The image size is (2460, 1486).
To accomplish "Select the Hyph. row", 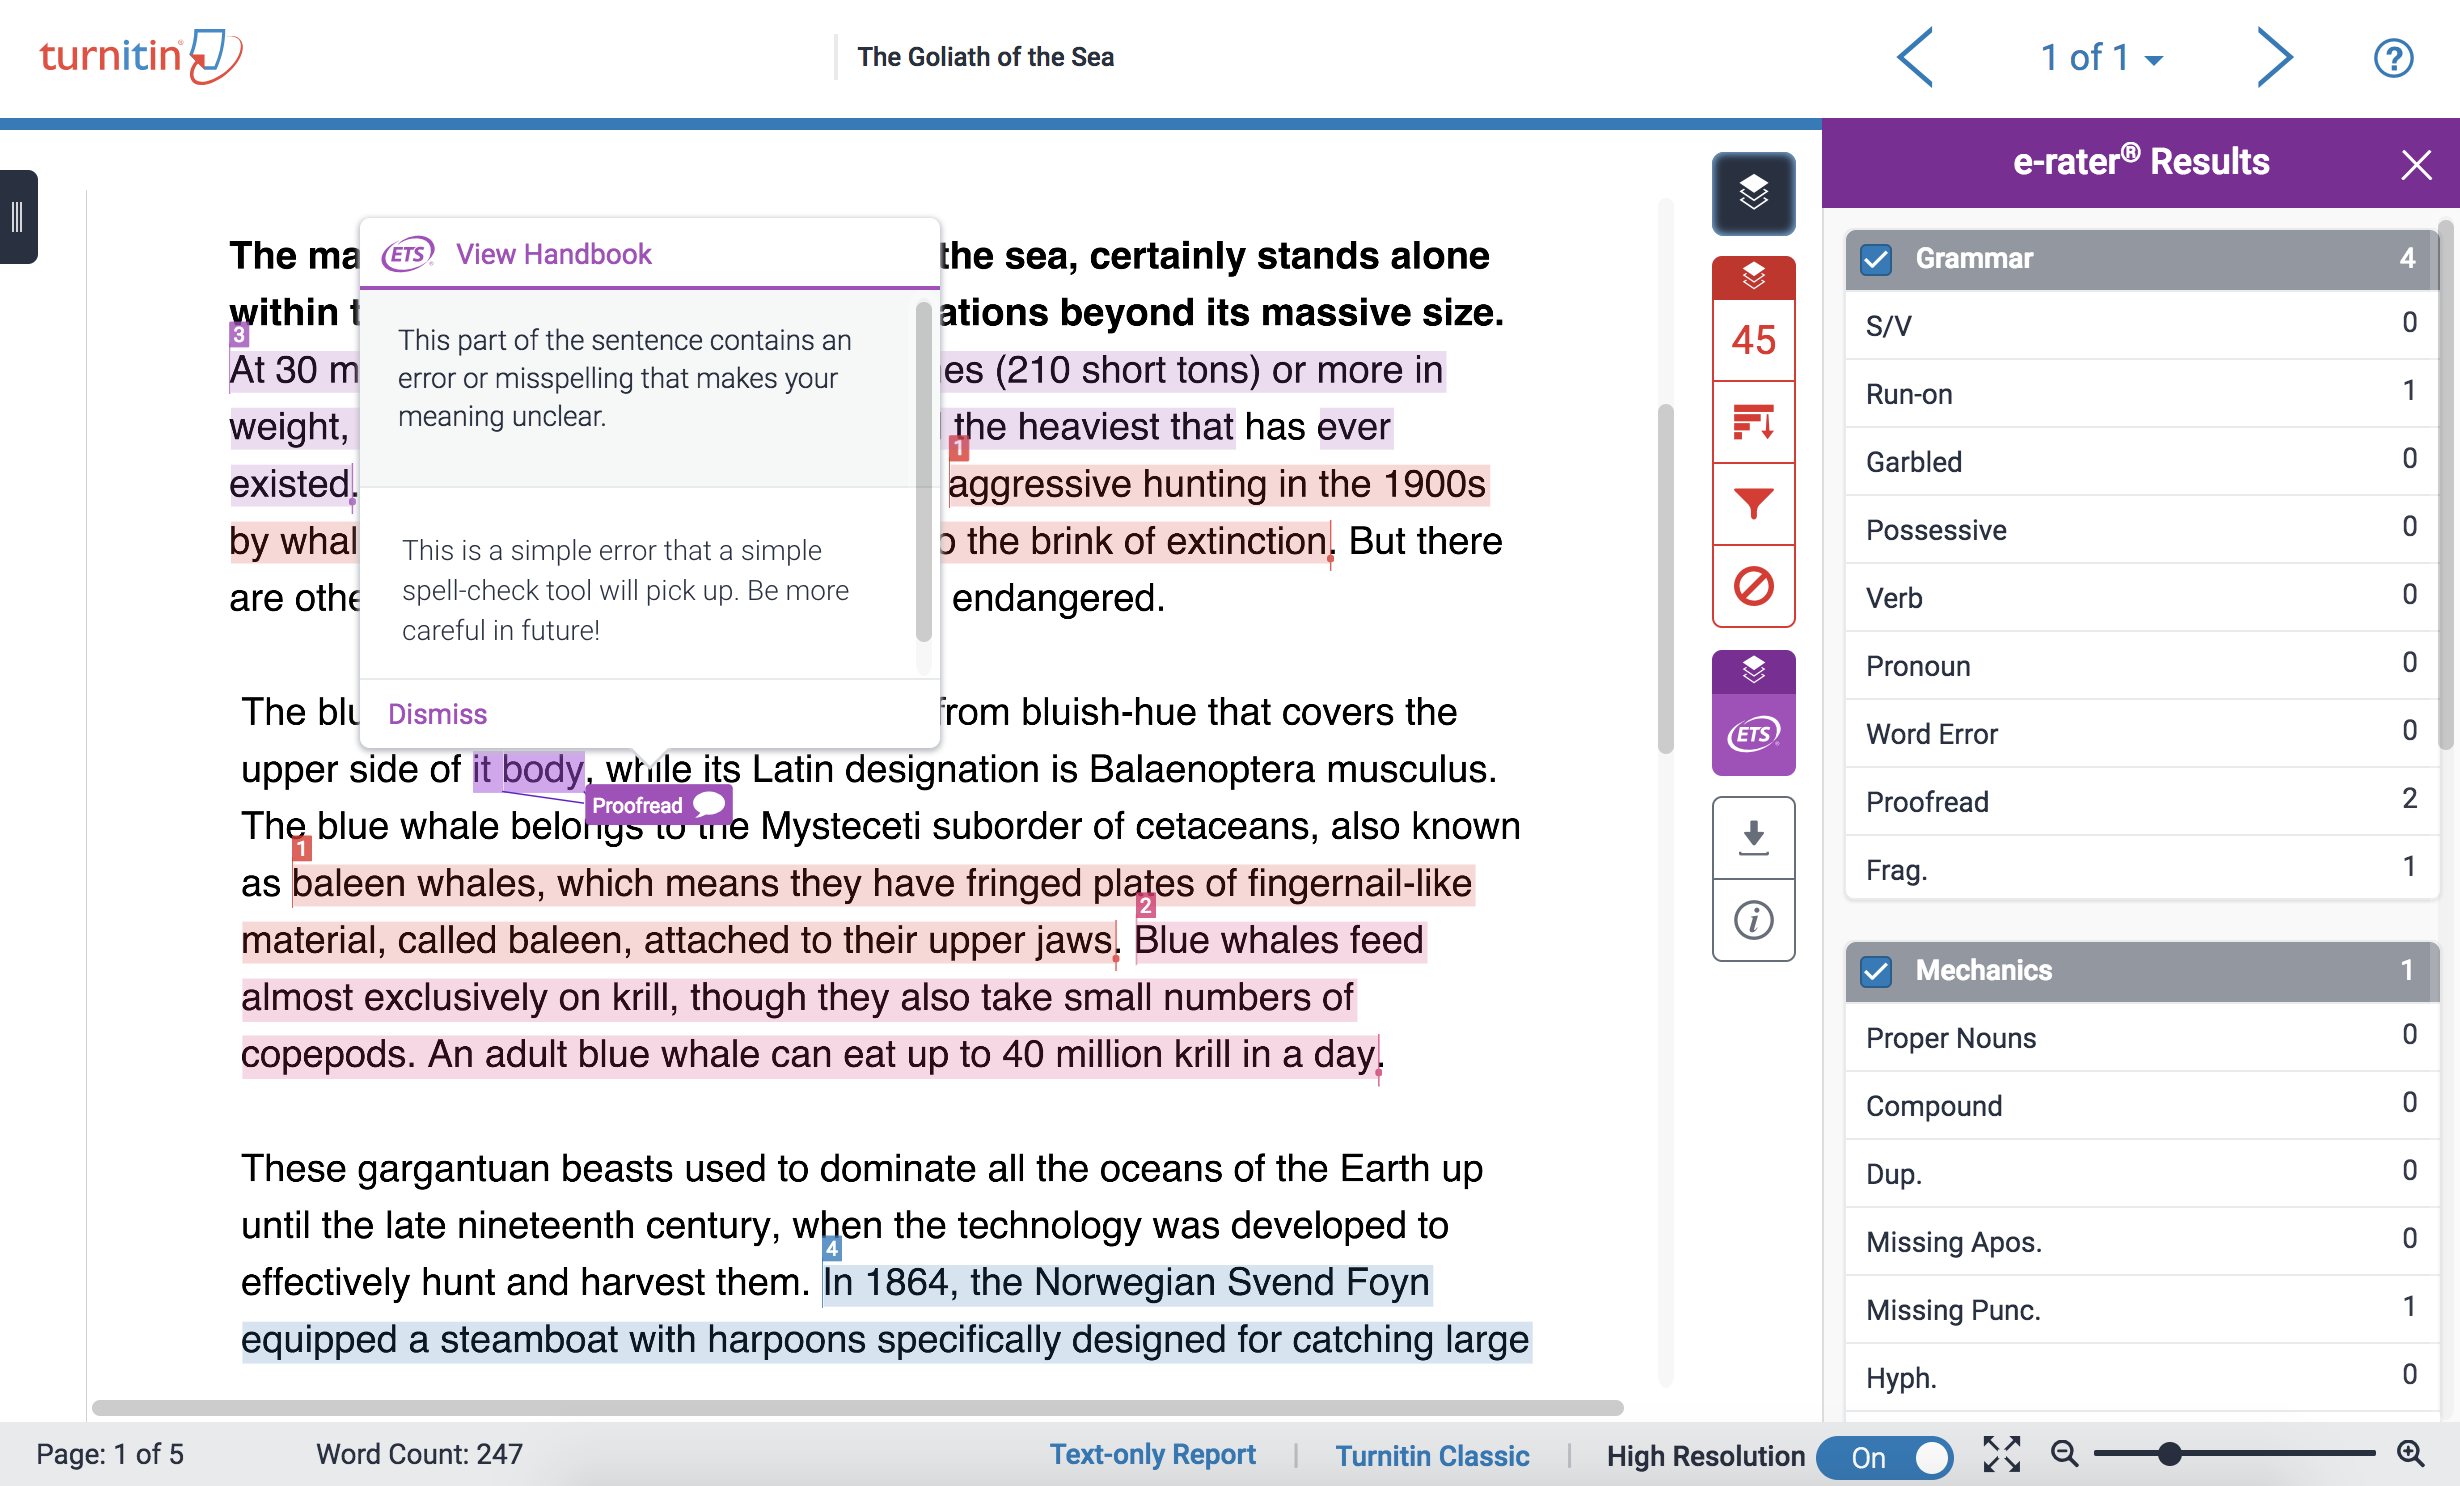I will pyautogui.click(x=2141, y=1377).
